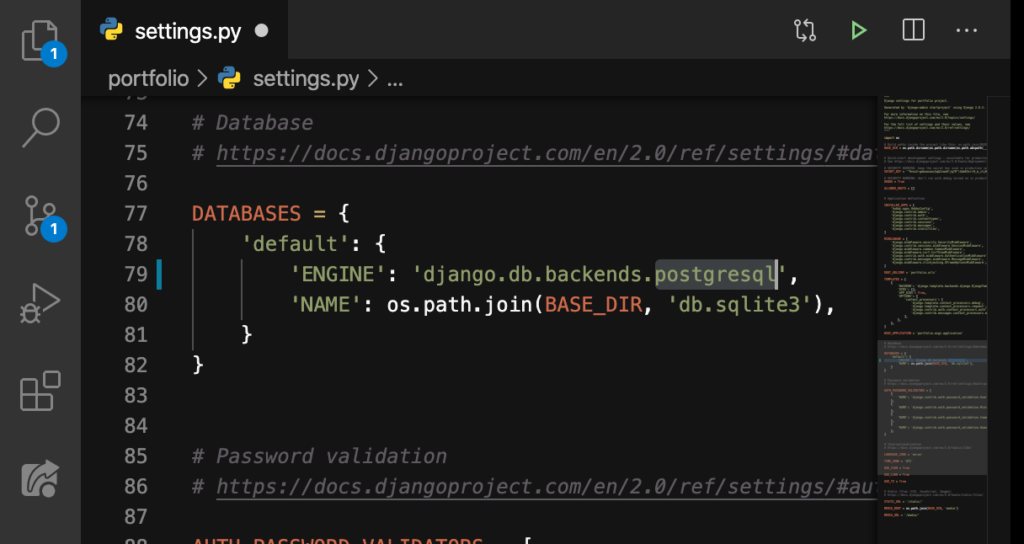Click os.path.join function call
The image size is (1024, 544).
[x=460, y=304]
